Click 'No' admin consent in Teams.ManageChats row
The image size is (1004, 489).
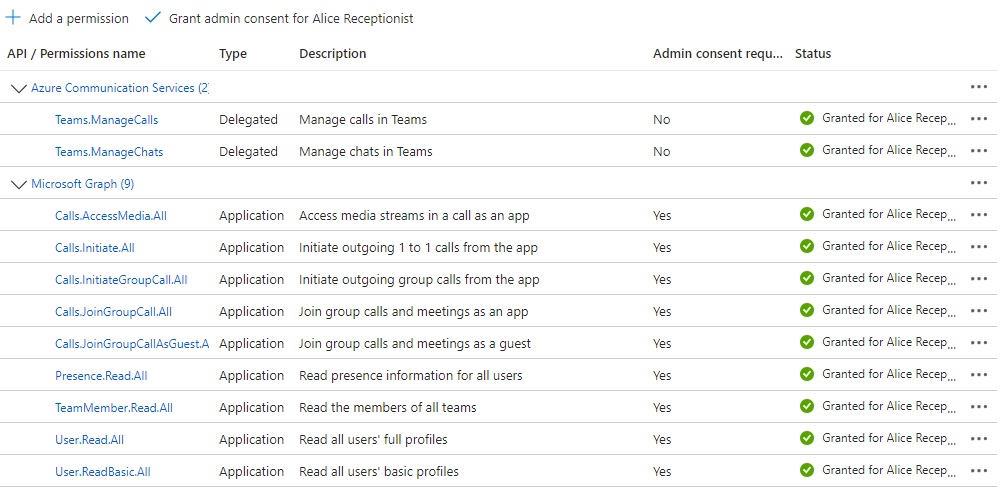coord(661,152)
